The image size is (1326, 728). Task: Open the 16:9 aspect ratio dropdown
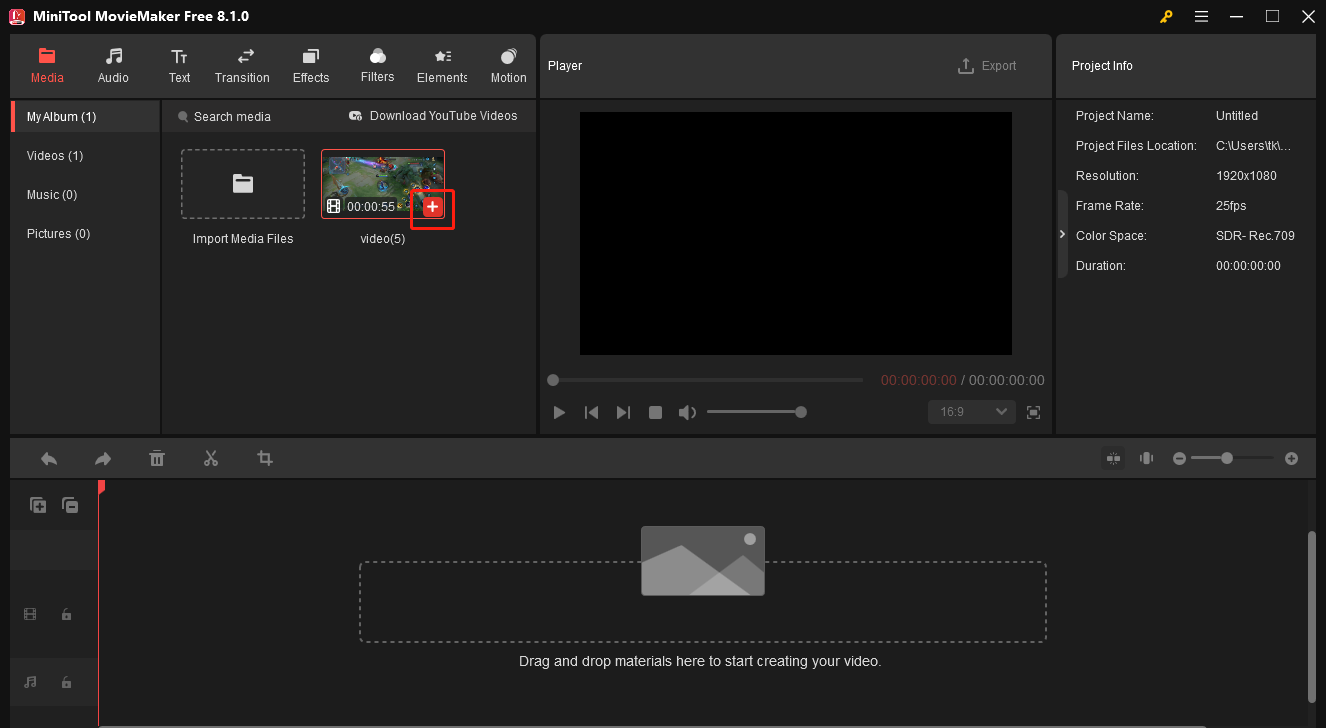pos(971,412)
